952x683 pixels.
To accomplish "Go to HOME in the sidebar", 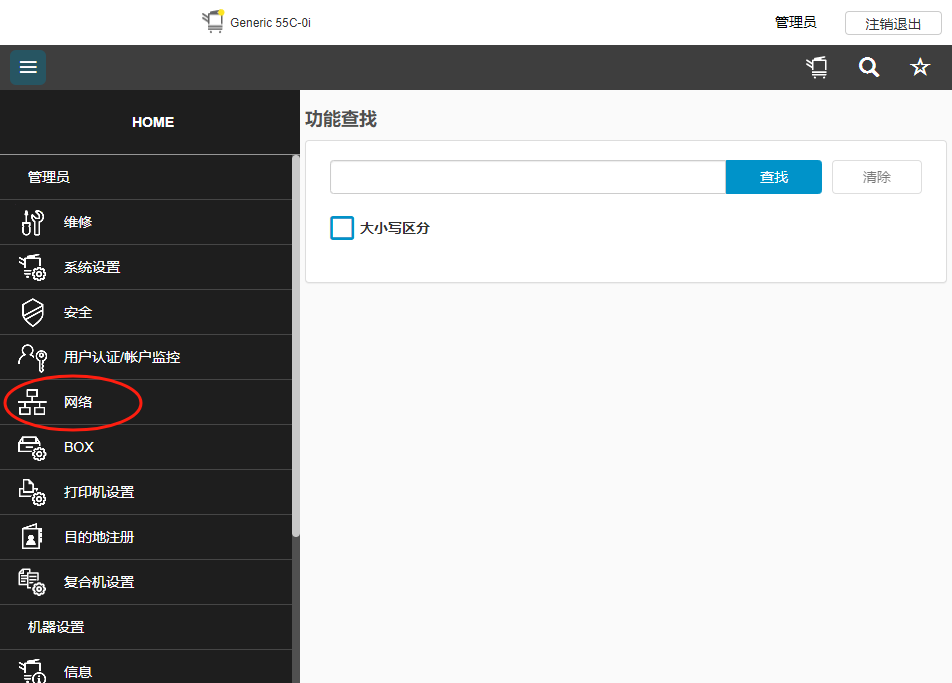I will [x=153, y=122].
